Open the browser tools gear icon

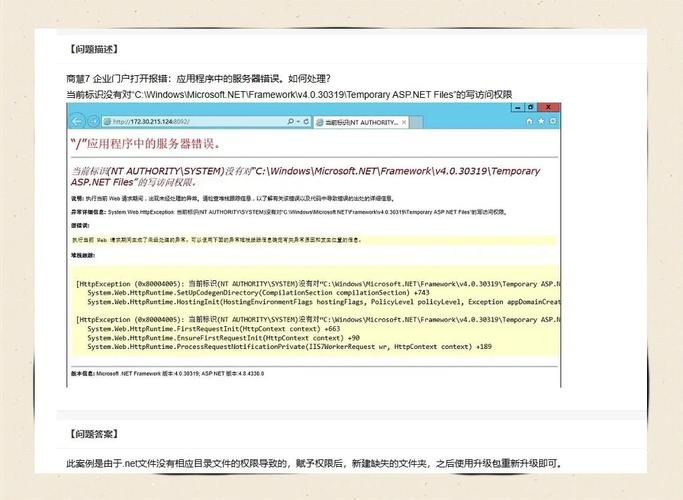point(553,121)
